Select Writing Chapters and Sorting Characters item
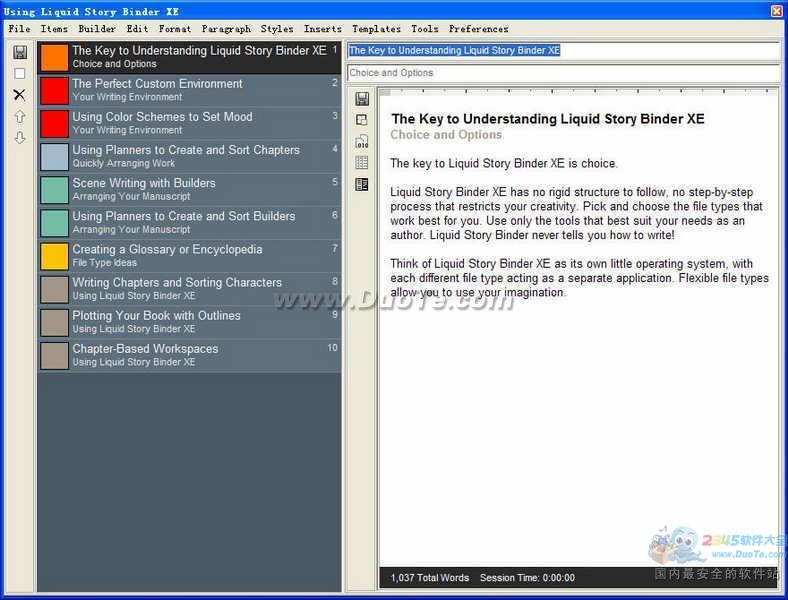Image resolution: width=788 pixels, height=600 pixels. pyautogui.click(x=189, y=289)
